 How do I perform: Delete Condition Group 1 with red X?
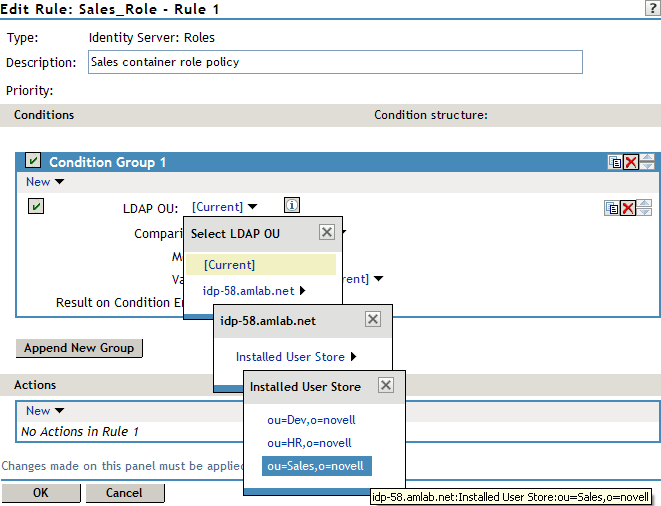pyautogui.click(x=631, y=162)
